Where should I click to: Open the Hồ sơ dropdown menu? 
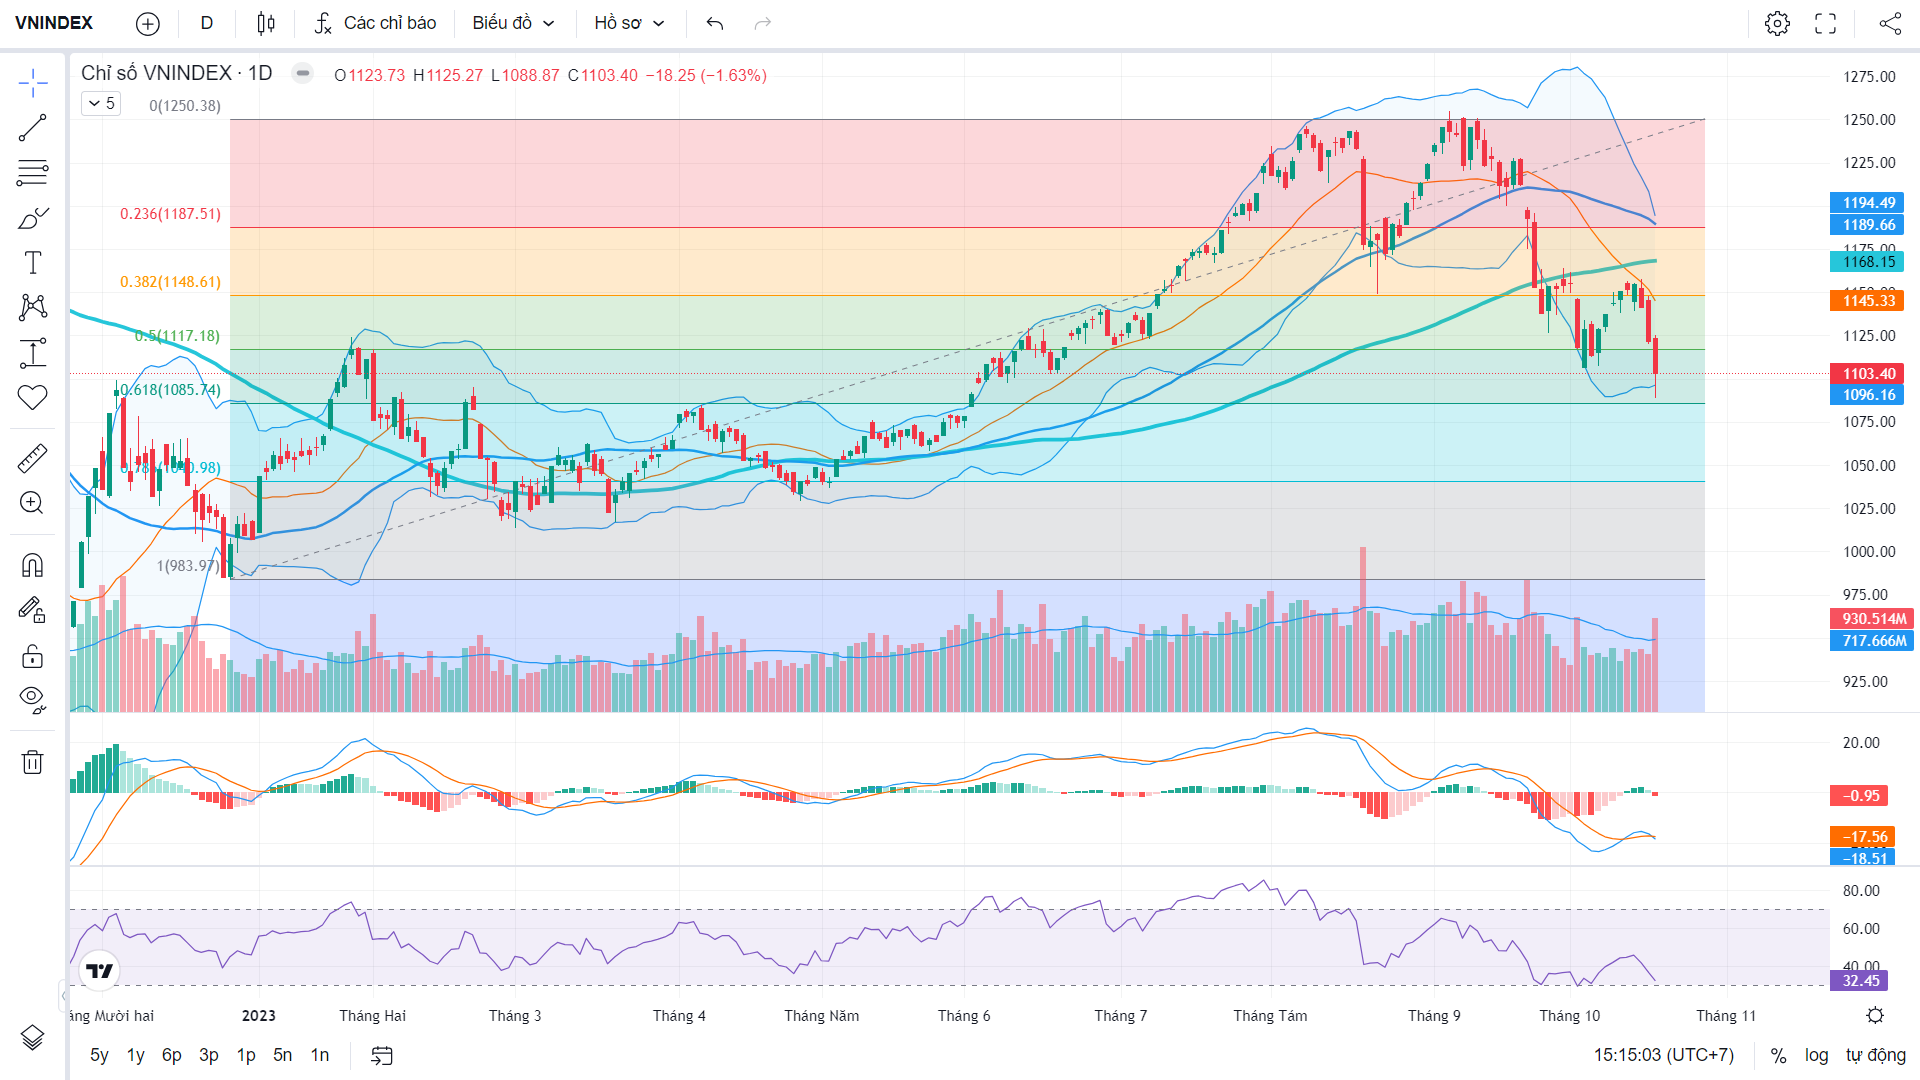(629, 23)
